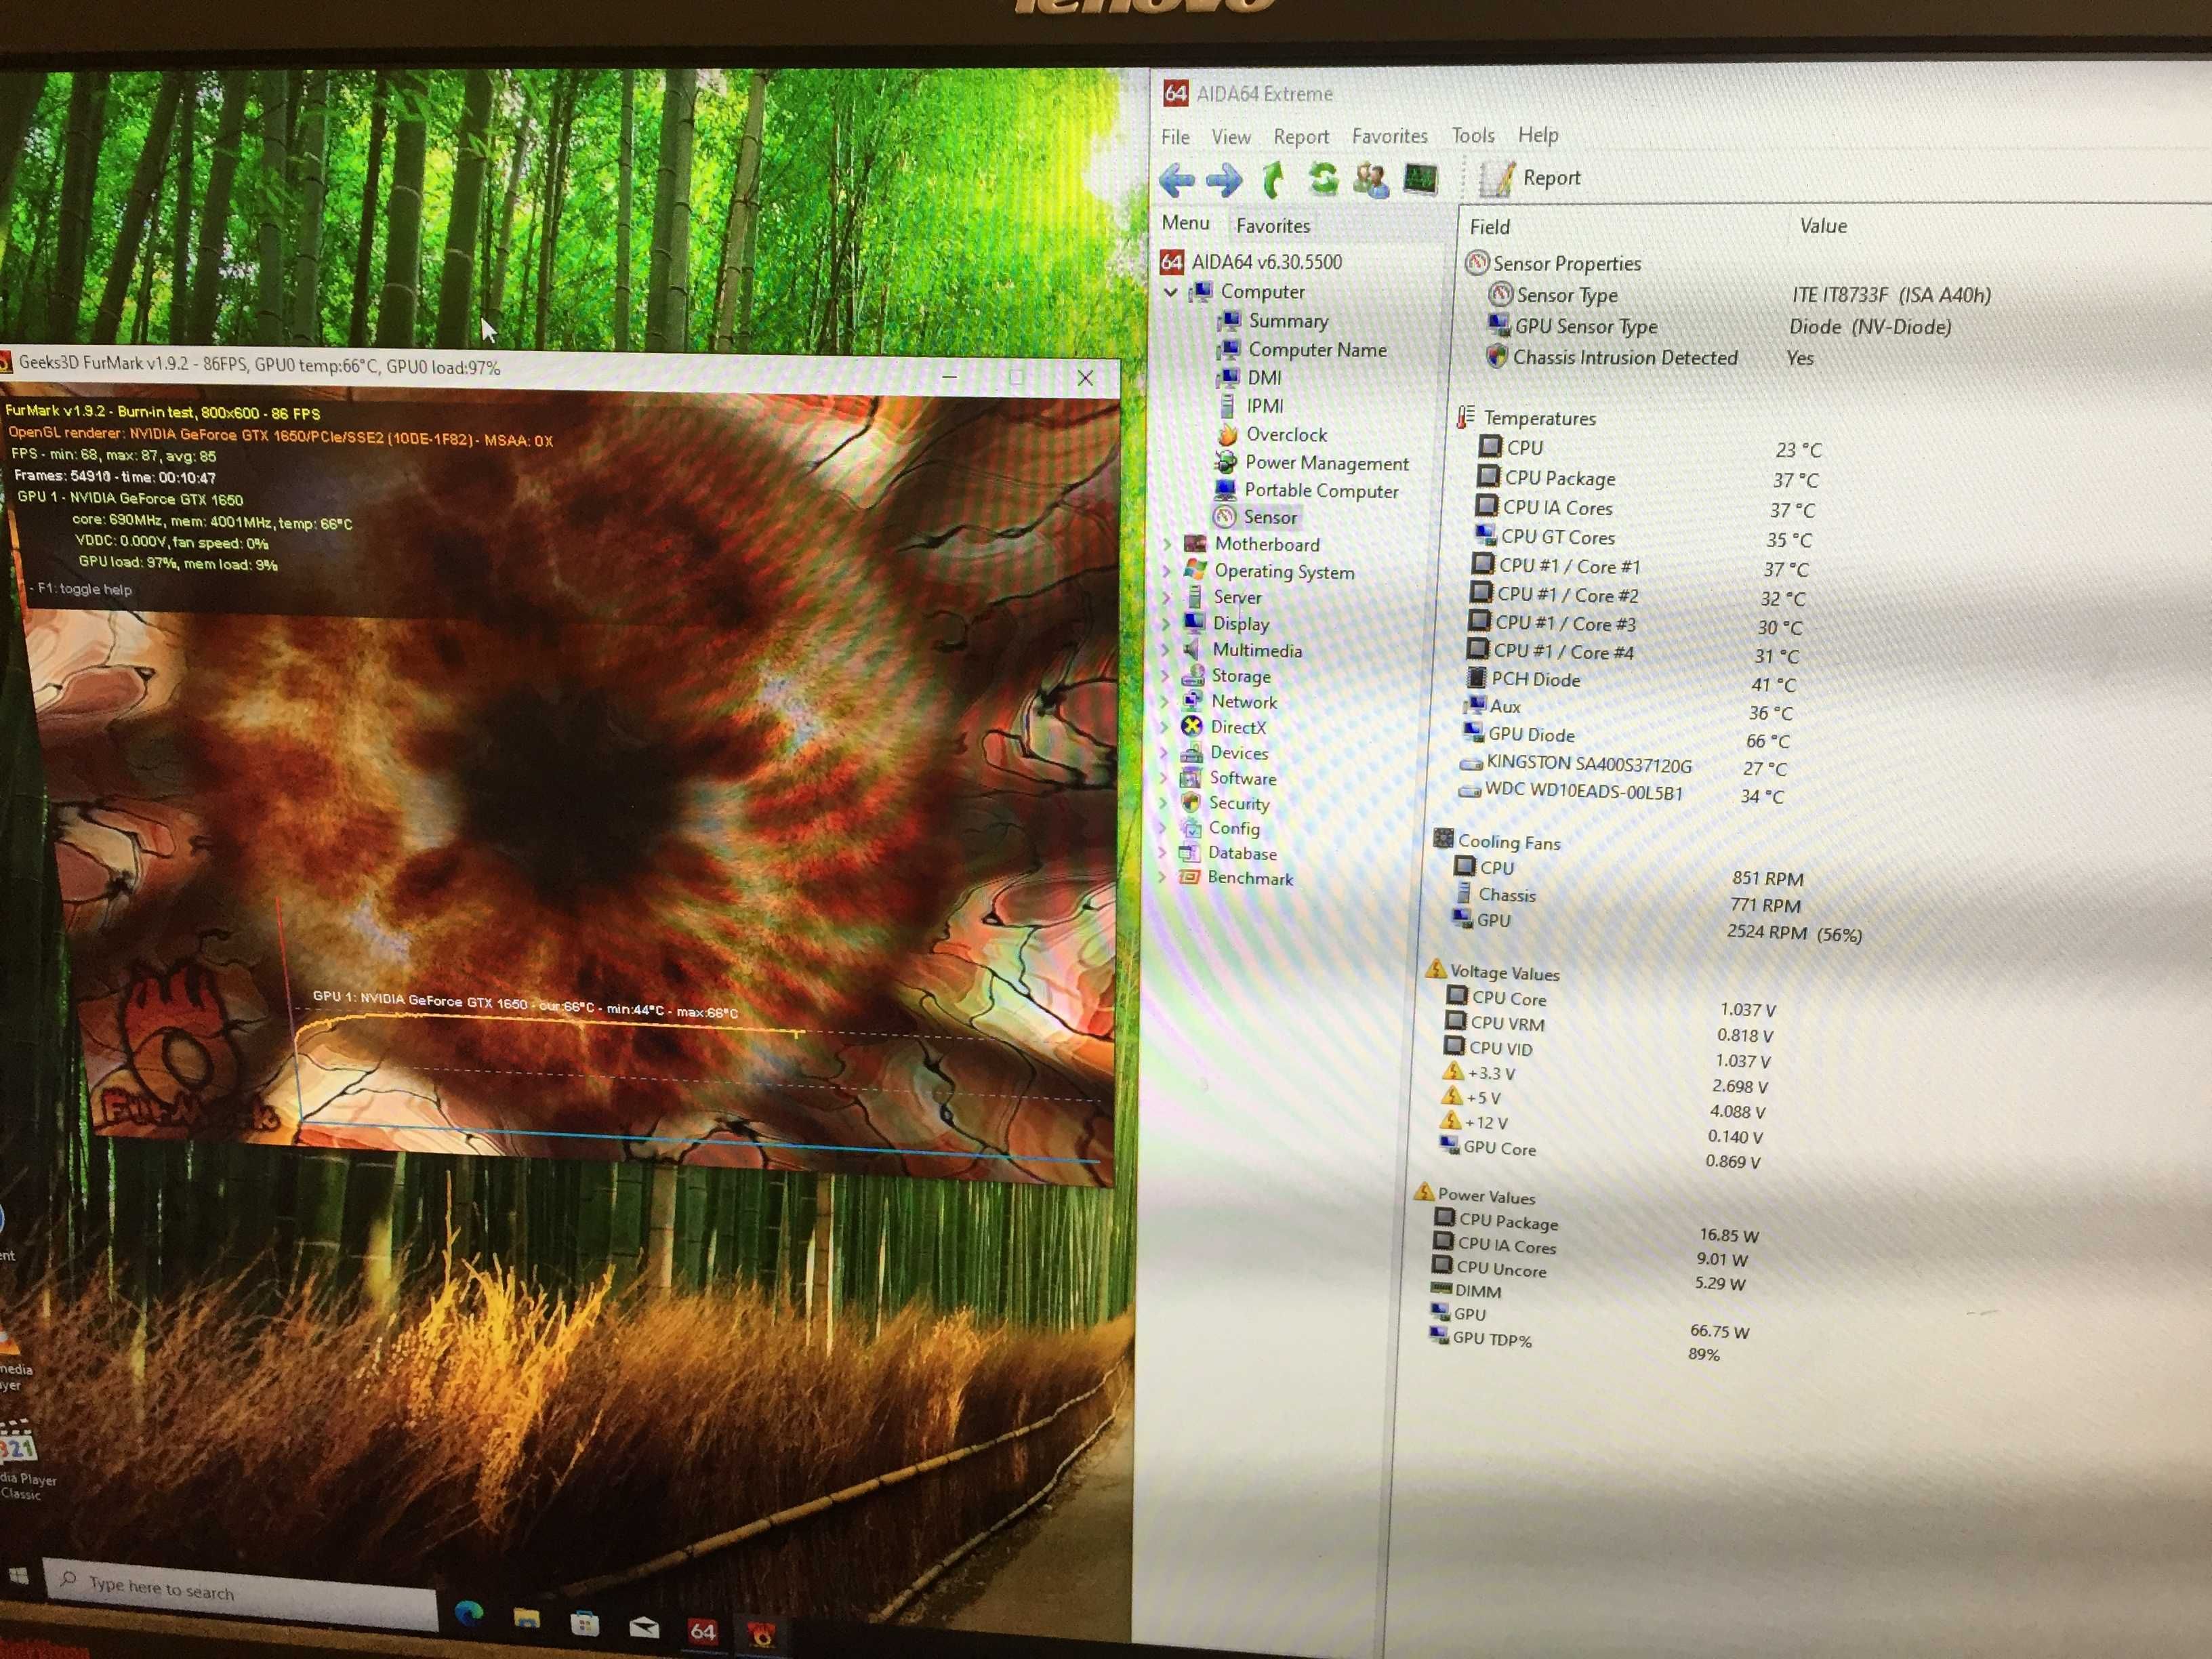Select the GPU TDP% row
The width and height of the screenshot is (2212, 1659).
(x=1576, y=1344)
